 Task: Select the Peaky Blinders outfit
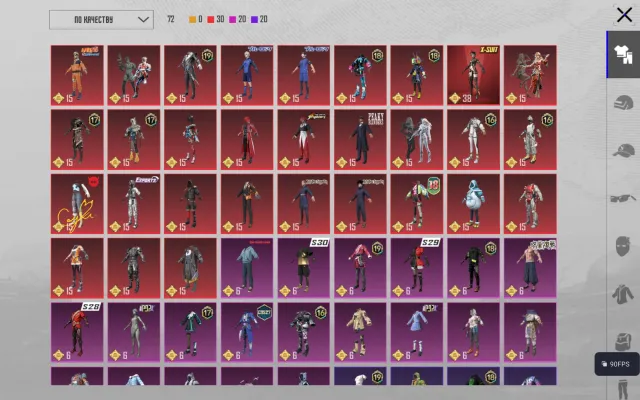pyautogui.click(x=360, y=139)
